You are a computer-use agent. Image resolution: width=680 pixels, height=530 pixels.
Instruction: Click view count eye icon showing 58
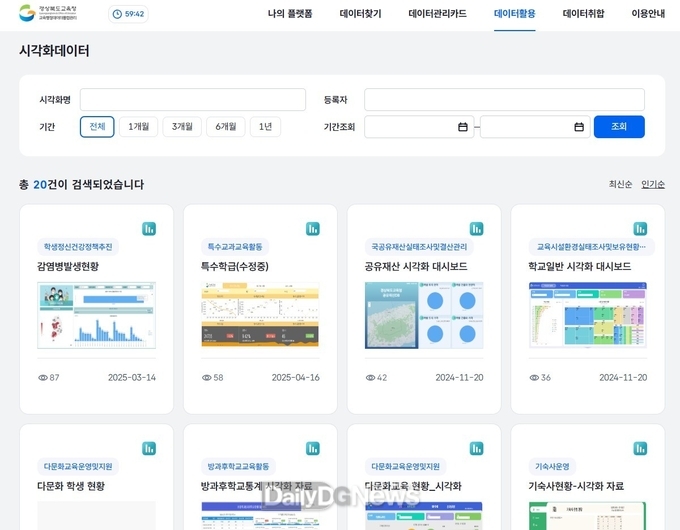(206, 378)
